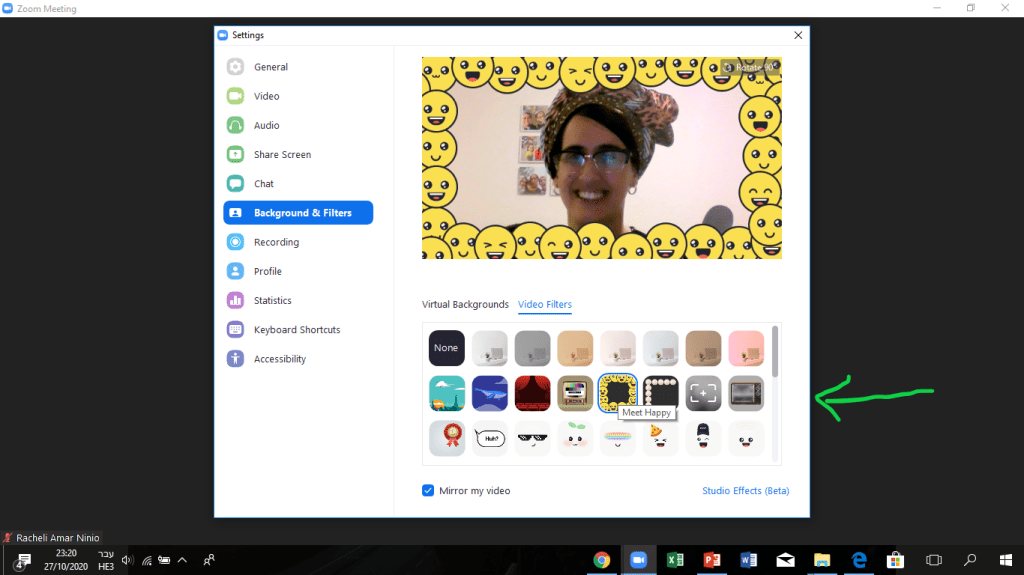Open the General settings section

pyautogui.click(x=270, y=67)
